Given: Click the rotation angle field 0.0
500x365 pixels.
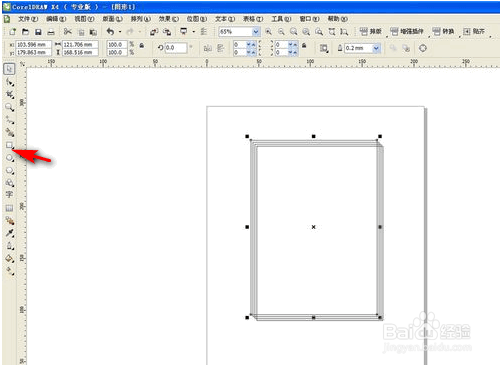Looking at the screenshot, I should pyautogui.click(x=175, y=48).
